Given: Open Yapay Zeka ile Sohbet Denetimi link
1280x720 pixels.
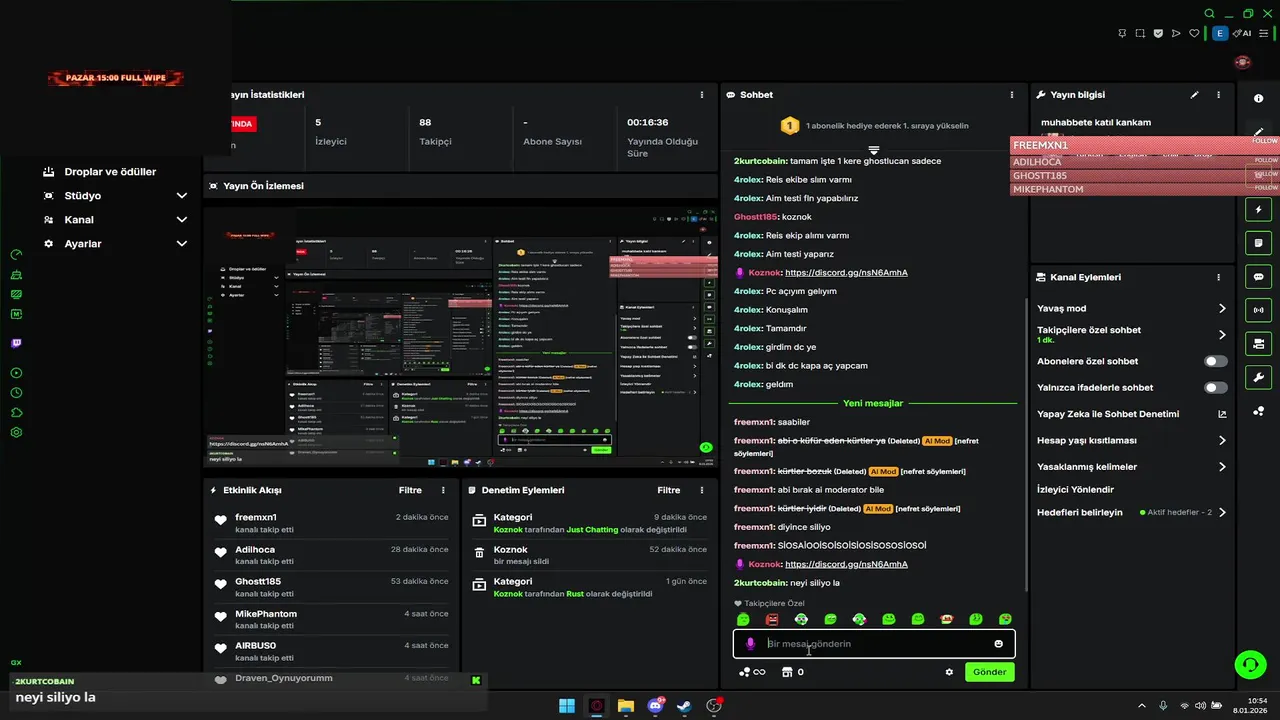Looking at the screenshot, I should [1108, 414].
